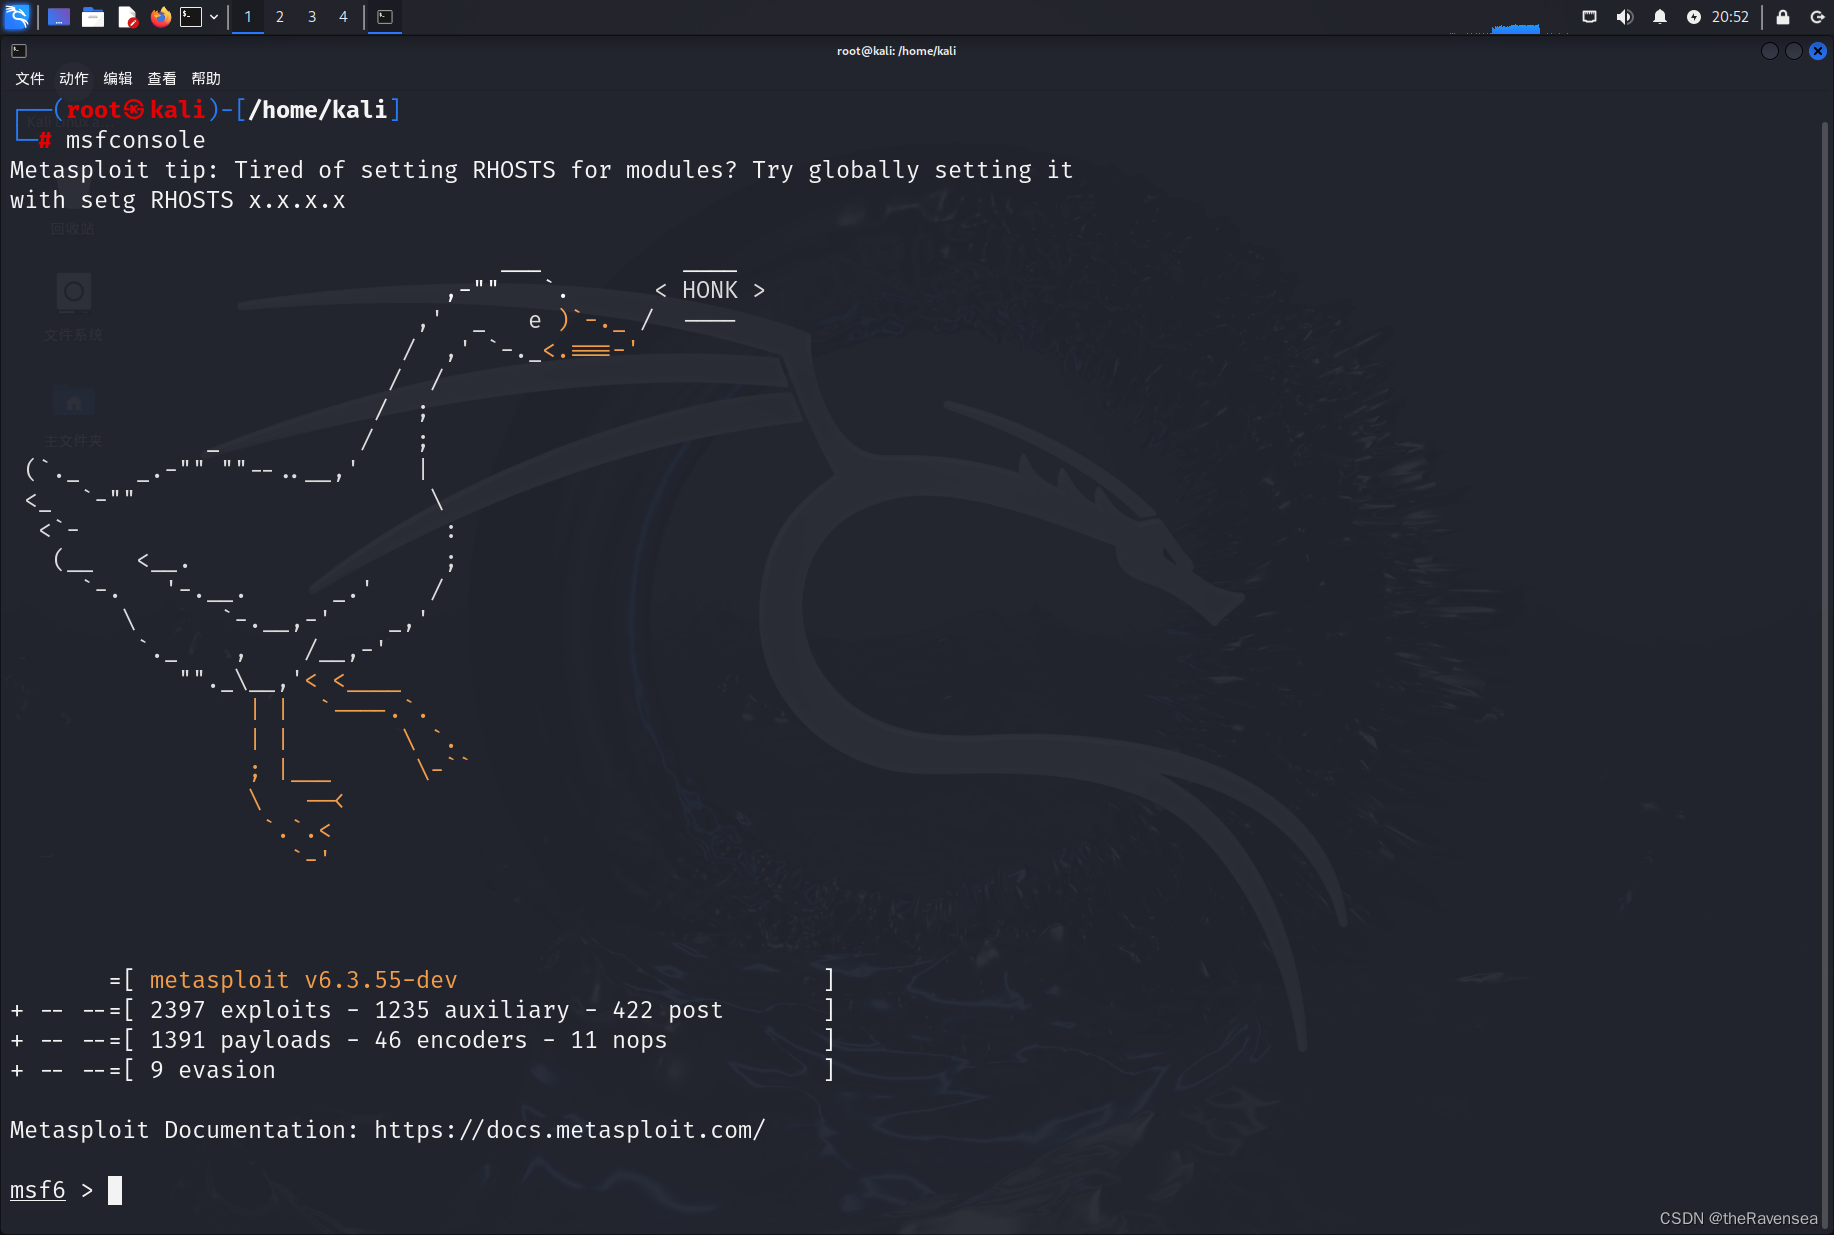
Task: Switch to workspace 2
Action: coord(280,17)
